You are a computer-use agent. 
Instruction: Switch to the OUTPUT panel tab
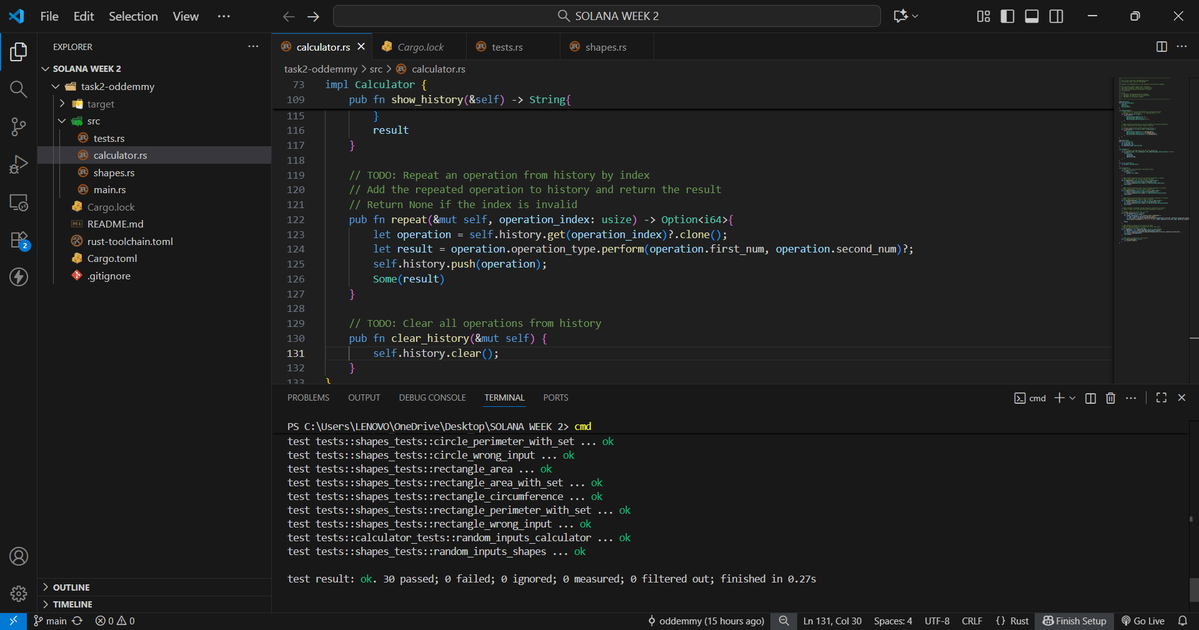tap(364, 398)
